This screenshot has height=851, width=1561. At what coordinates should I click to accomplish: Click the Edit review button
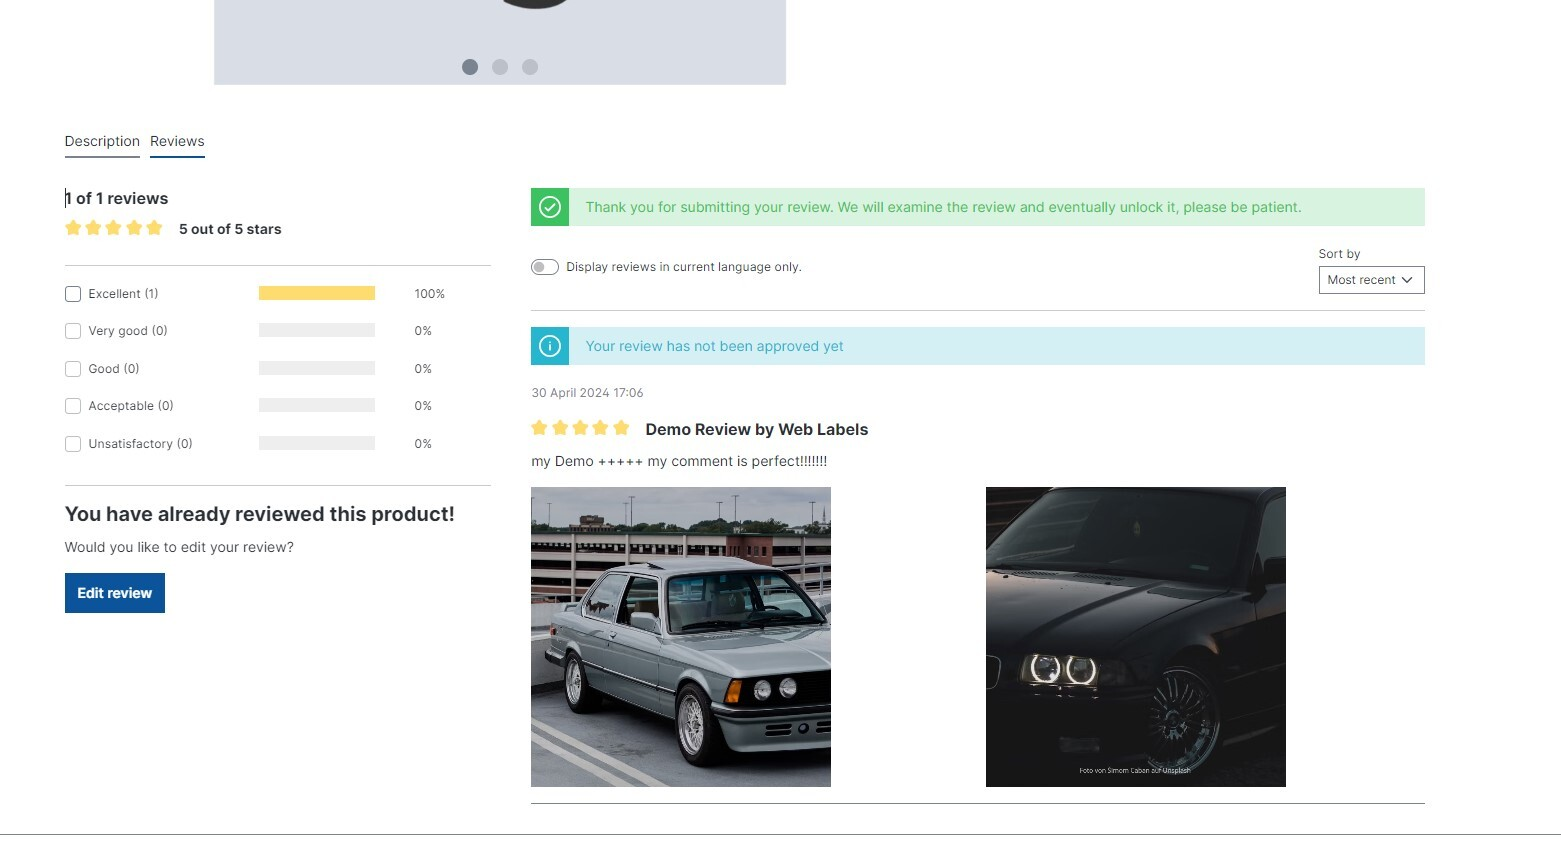[114, 592]
